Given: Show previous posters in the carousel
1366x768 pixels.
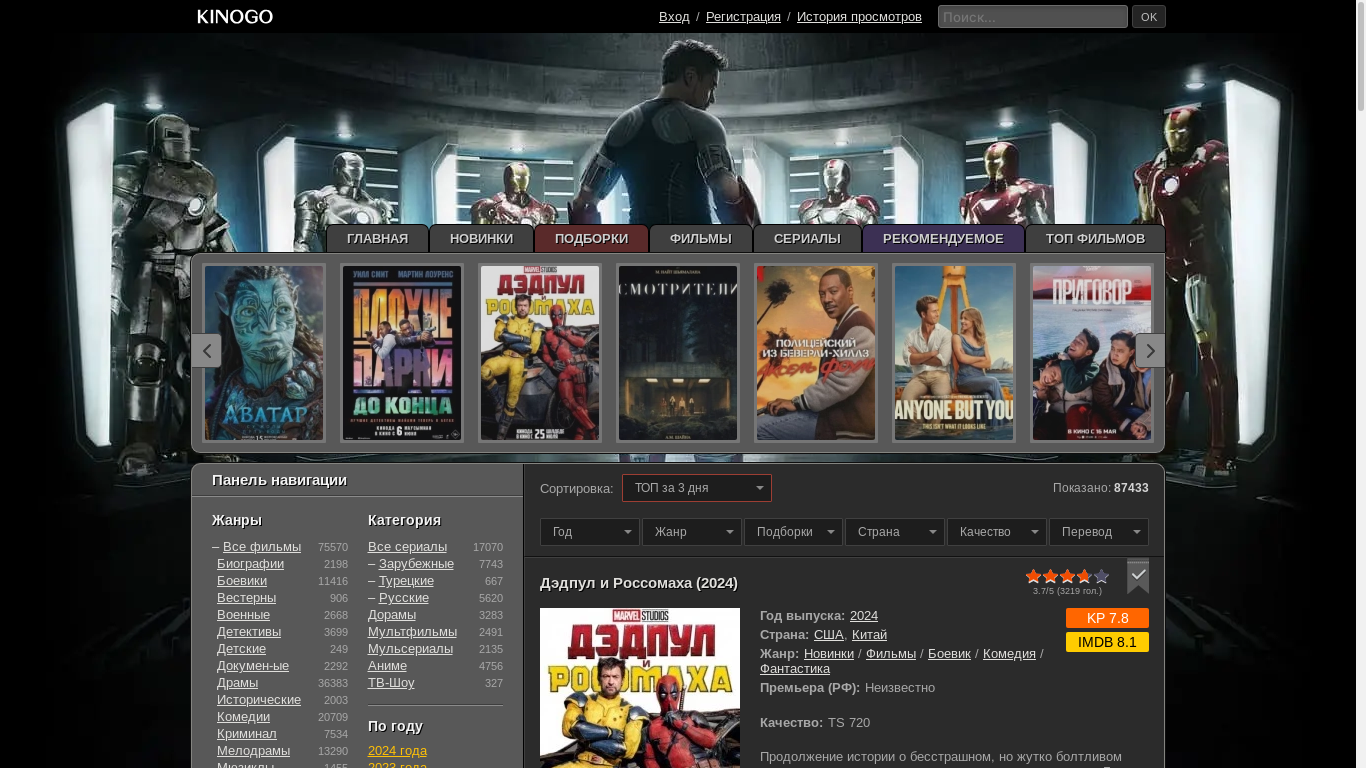Looking at the screenshot, I should tap(206, 350).
